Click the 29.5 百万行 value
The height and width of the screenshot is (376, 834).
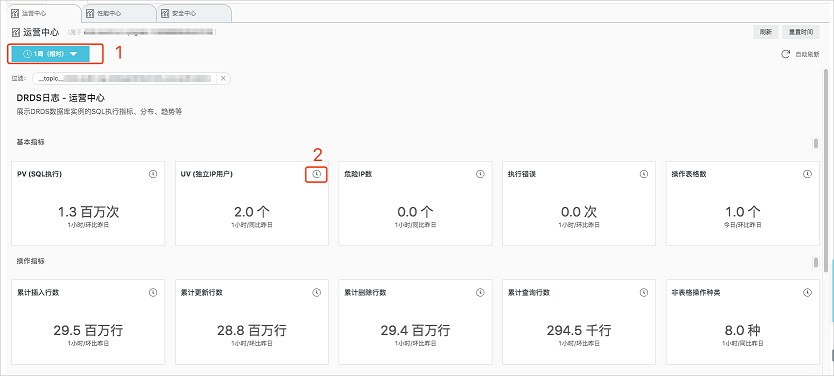pos(88,330)
